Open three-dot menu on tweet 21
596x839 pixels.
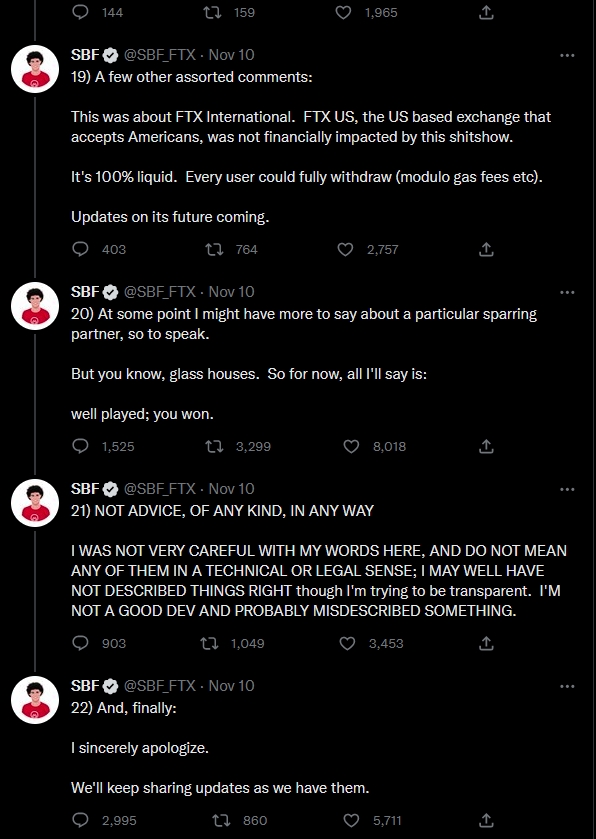pos(567,489)
